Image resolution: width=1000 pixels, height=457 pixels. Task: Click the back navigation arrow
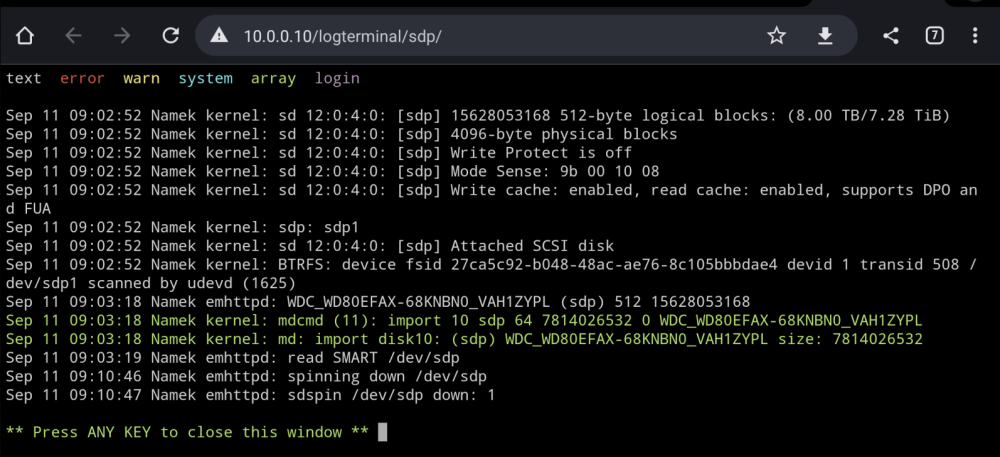pyautogui.click(x=73, y=36)
